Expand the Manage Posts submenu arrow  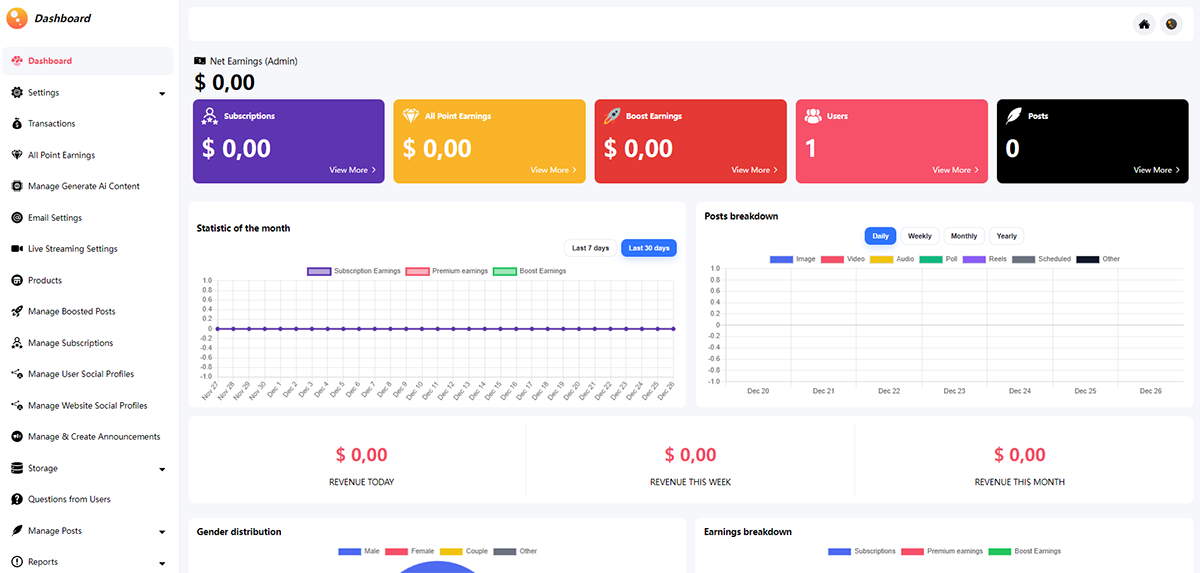162,532
